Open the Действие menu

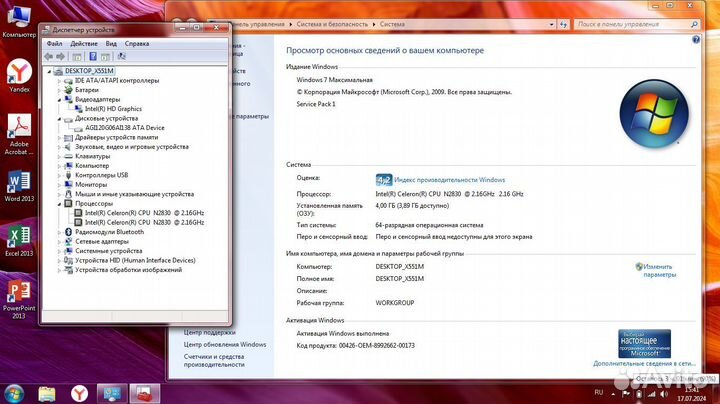(84, 44)
